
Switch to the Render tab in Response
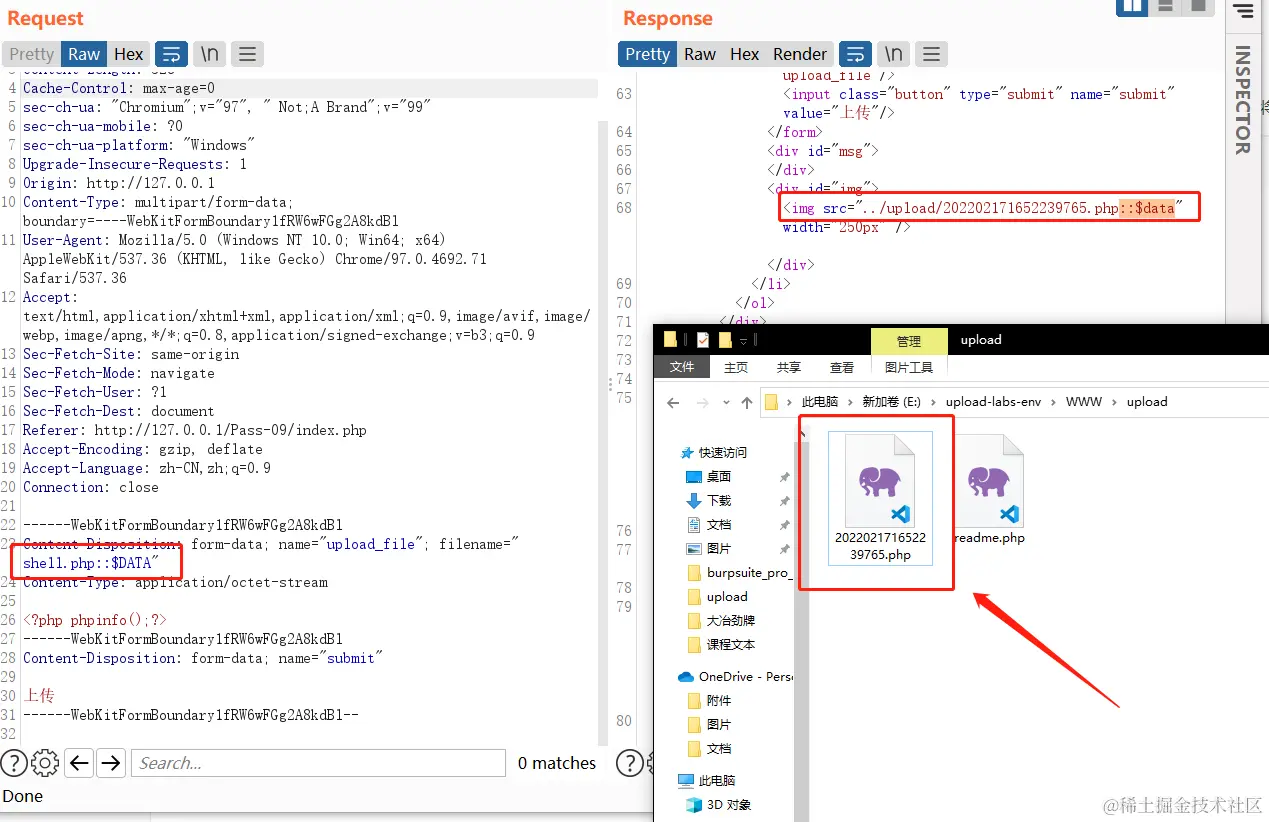coord(800,54)
